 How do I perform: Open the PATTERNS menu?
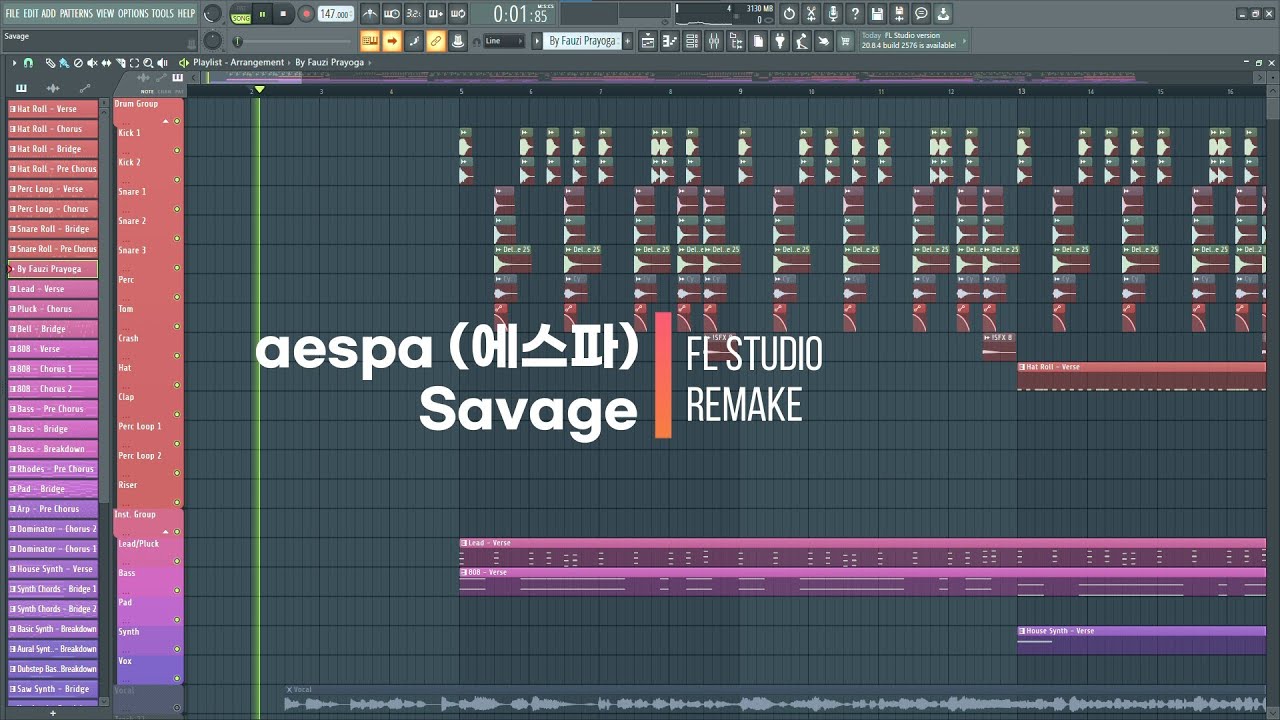(x=76, y=13)
